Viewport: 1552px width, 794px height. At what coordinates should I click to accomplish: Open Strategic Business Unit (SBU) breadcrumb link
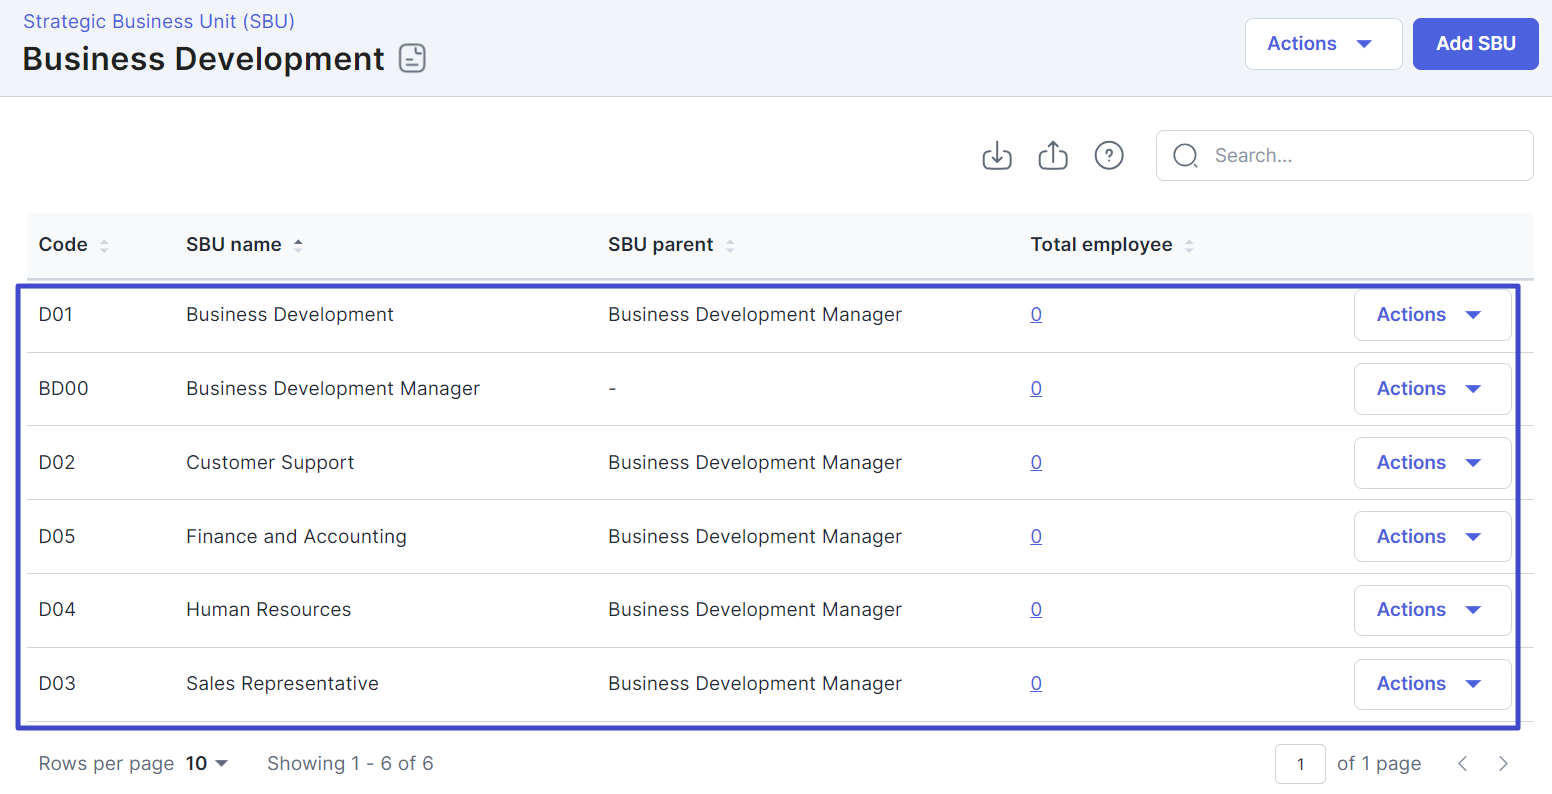coord(159,21)
